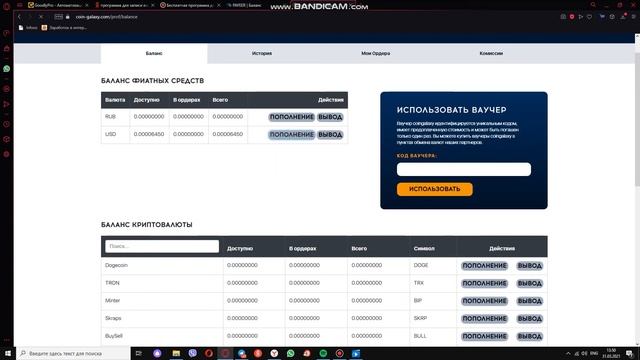Switch to the Мои Ордера tab

coord(376,53)
